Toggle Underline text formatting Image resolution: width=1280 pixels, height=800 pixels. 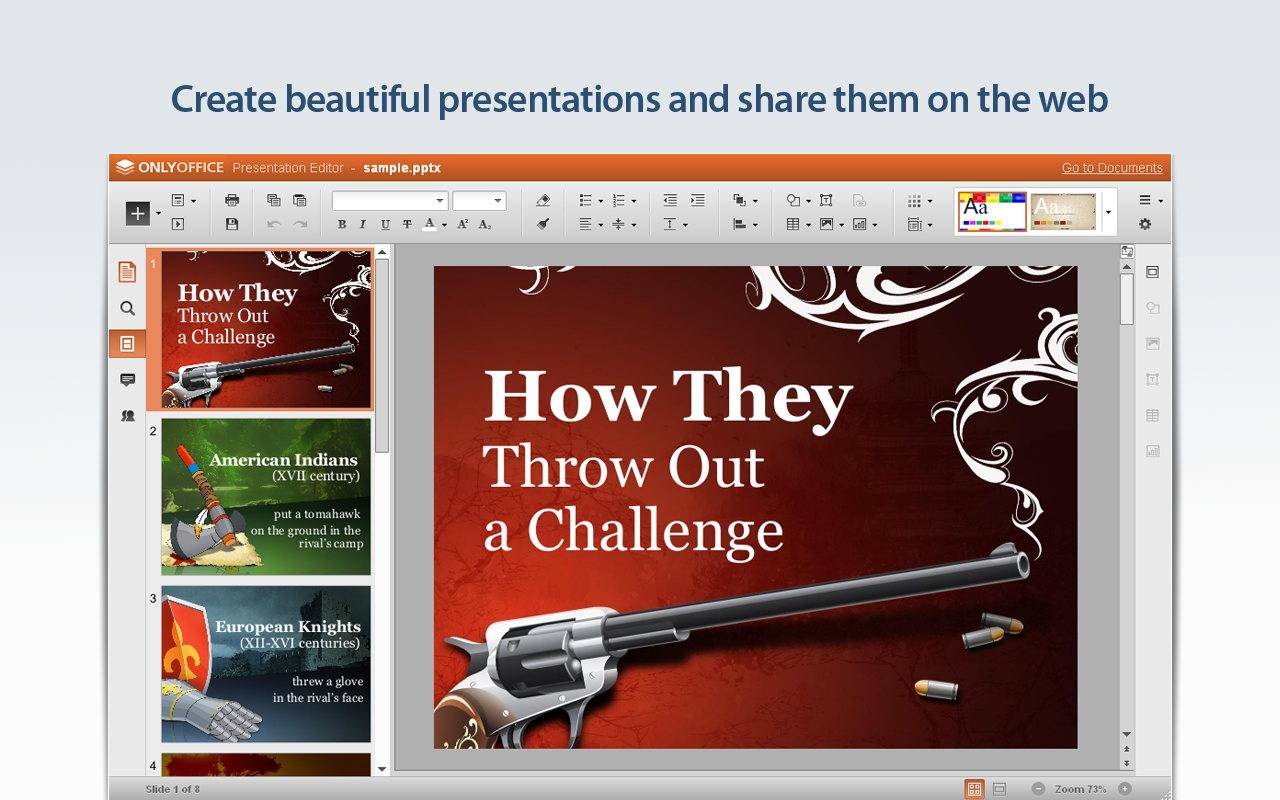(x=385, y=225)
